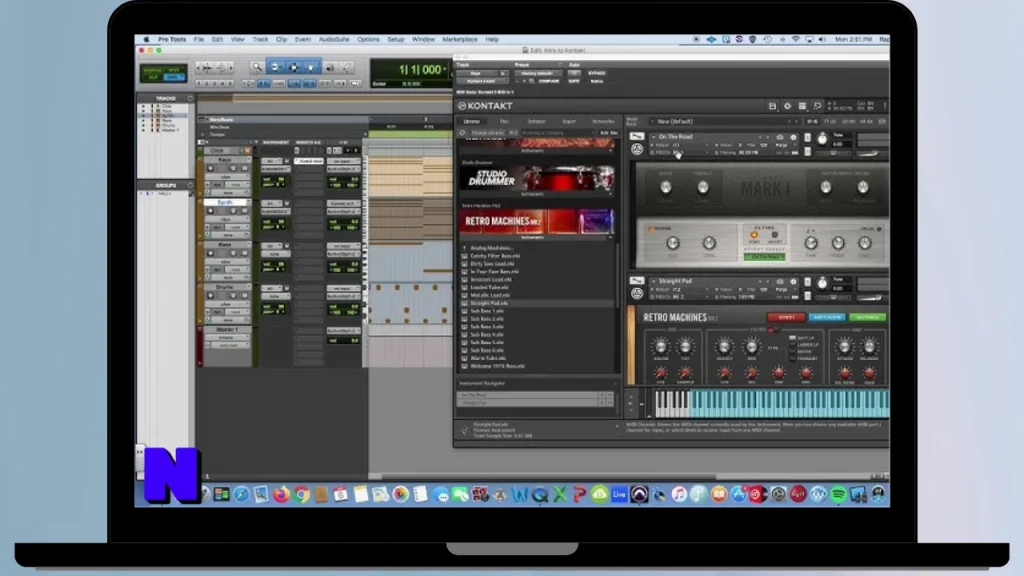
Task: Record-enable the Keys track
Action: [x=210, y=168]
